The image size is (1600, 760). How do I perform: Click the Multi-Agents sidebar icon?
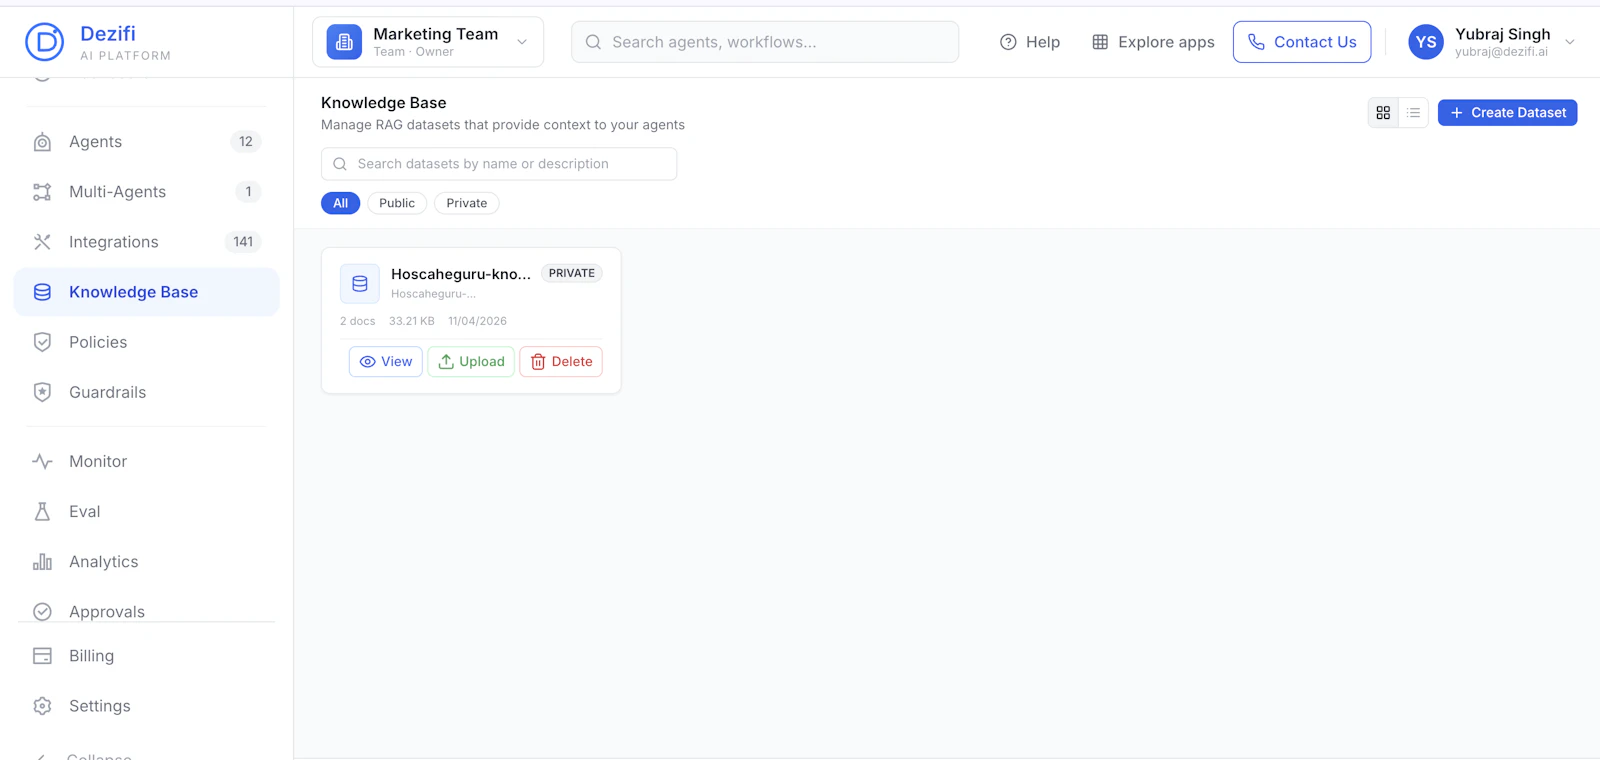pyautogui.click(x=42, y=192)
